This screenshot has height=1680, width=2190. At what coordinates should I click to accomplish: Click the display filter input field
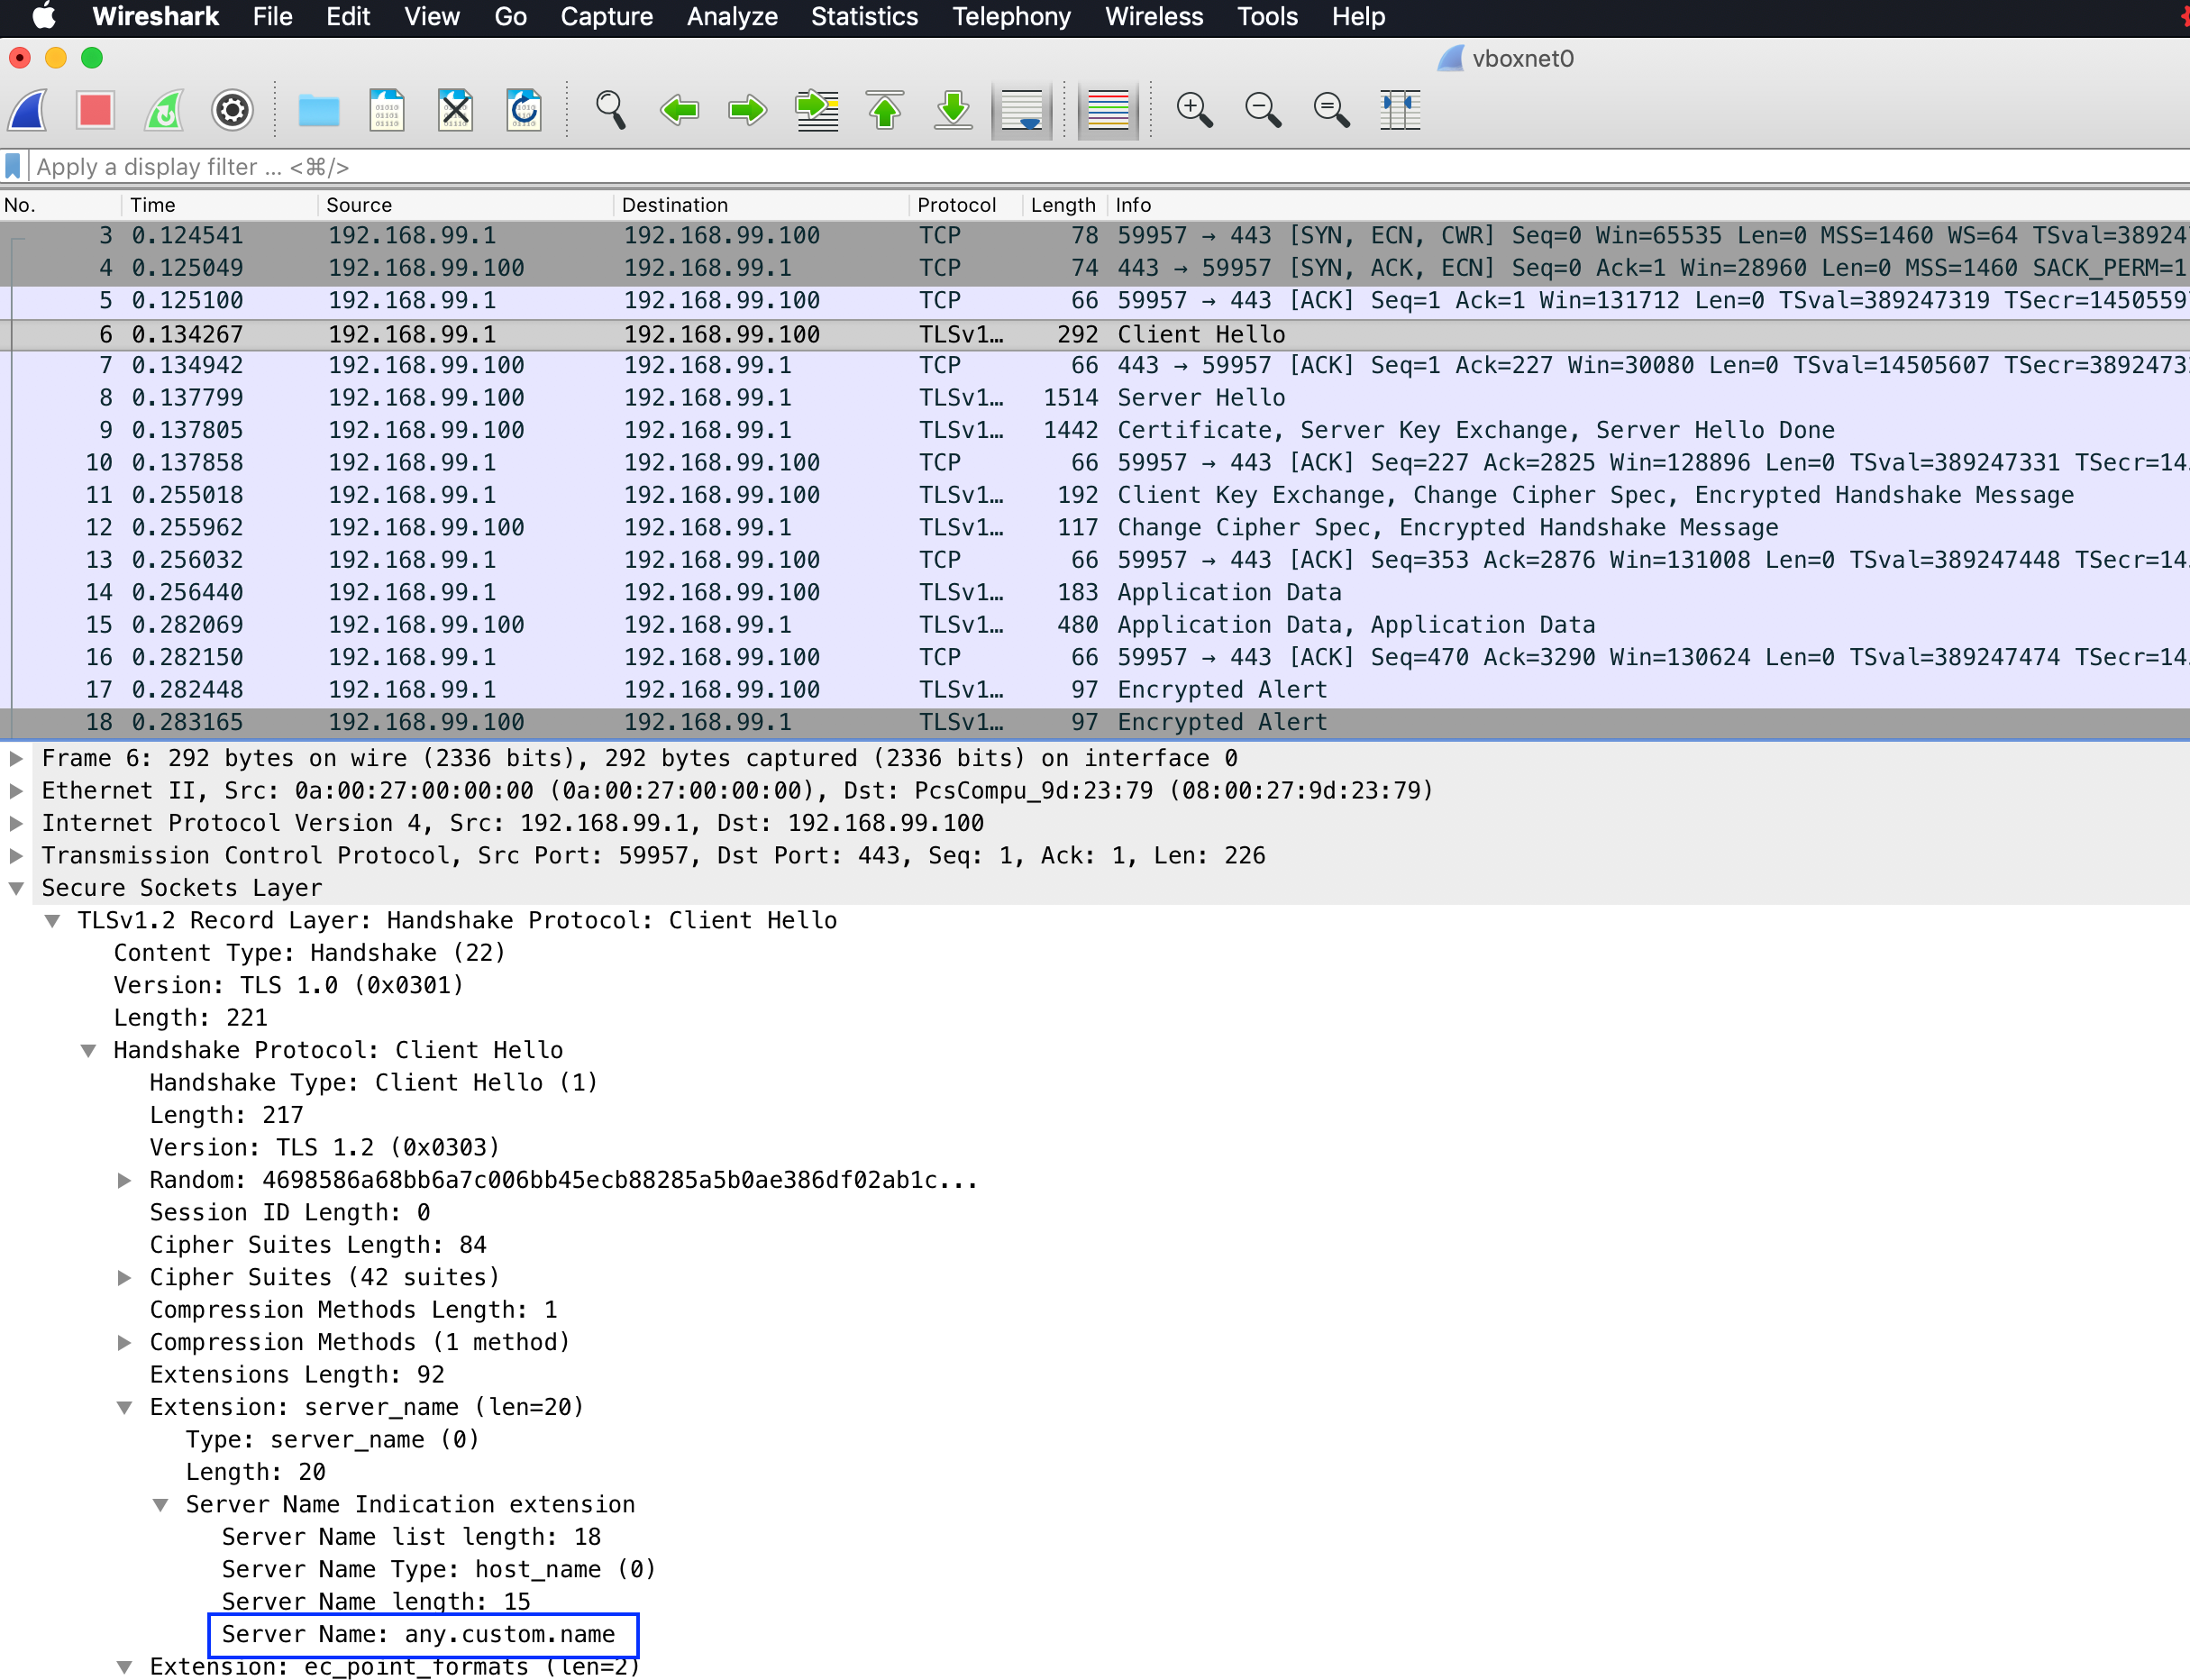(1108, 166)
